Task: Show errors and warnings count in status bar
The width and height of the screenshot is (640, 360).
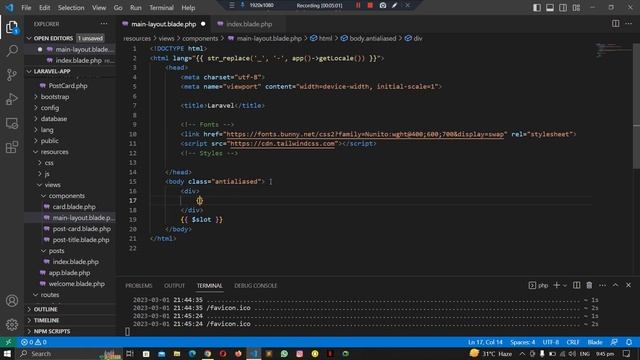Action: [x=34, y=342]
